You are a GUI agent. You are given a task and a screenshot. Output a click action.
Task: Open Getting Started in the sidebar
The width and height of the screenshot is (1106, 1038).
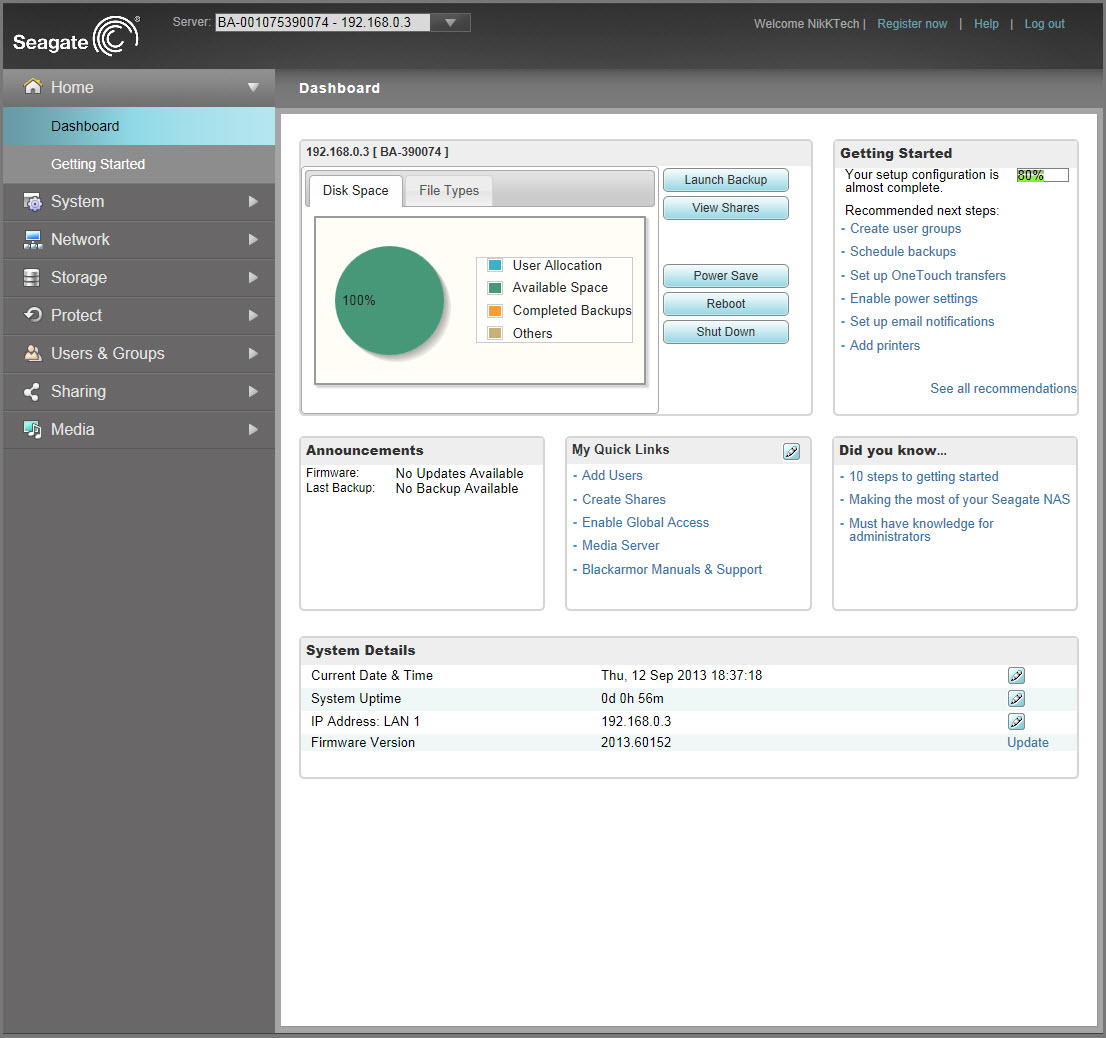coord(139,164)
